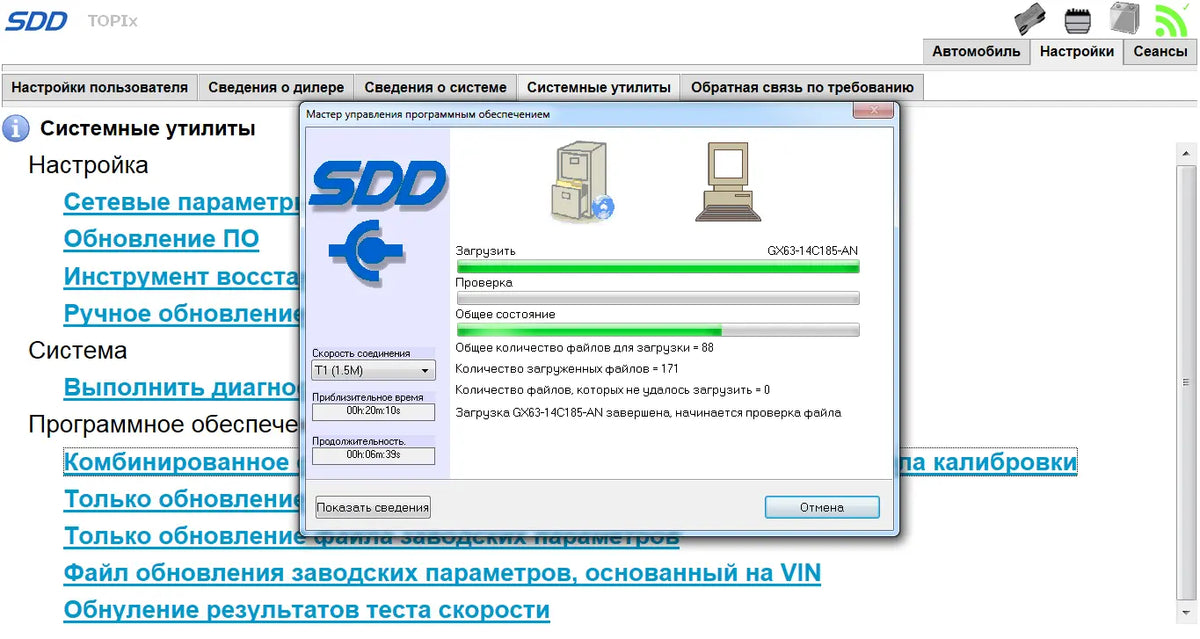Image resolution: width=1200 pixels, height=639 pixels.
Task: Open the TOPIx link in the header
Action: (112, 20)
